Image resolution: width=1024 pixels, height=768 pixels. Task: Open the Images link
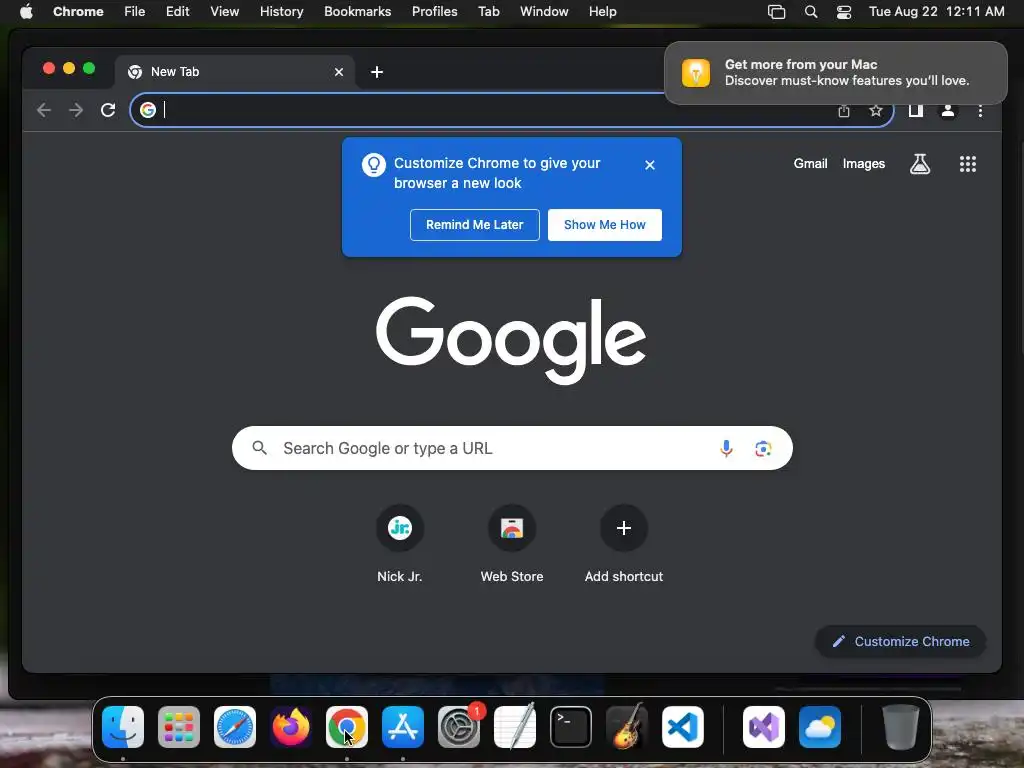click(x=863, y=164)
